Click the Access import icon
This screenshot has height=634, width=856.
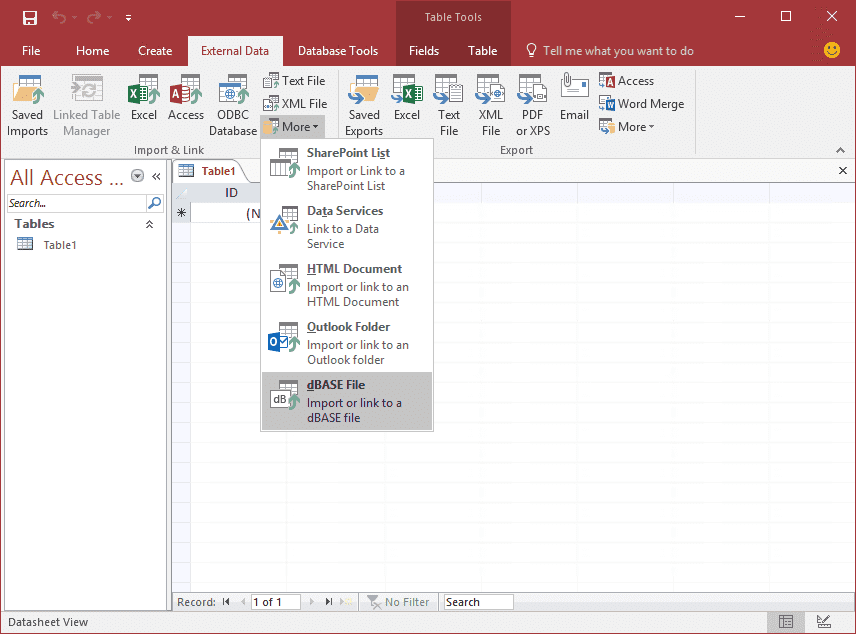185,100
